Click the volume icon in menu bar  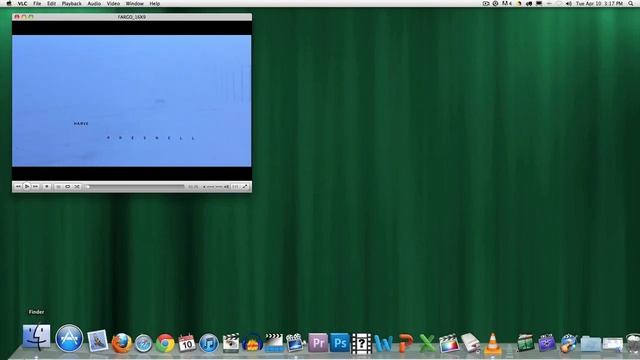coord(569,4)
